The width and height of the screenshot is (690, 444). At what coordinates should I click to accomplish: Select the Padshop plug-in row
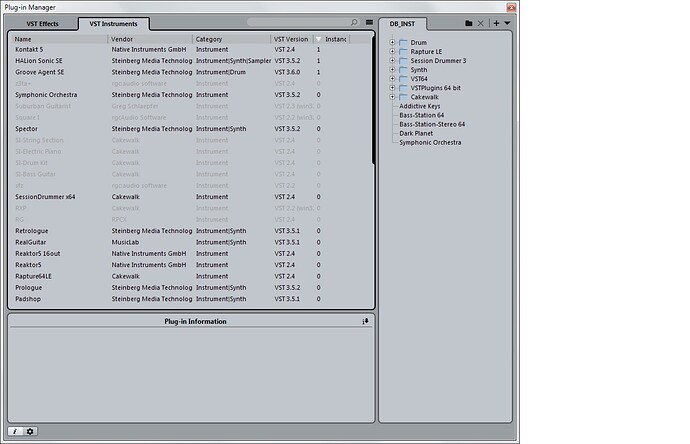pyautogui.click(x=190, y=299)
